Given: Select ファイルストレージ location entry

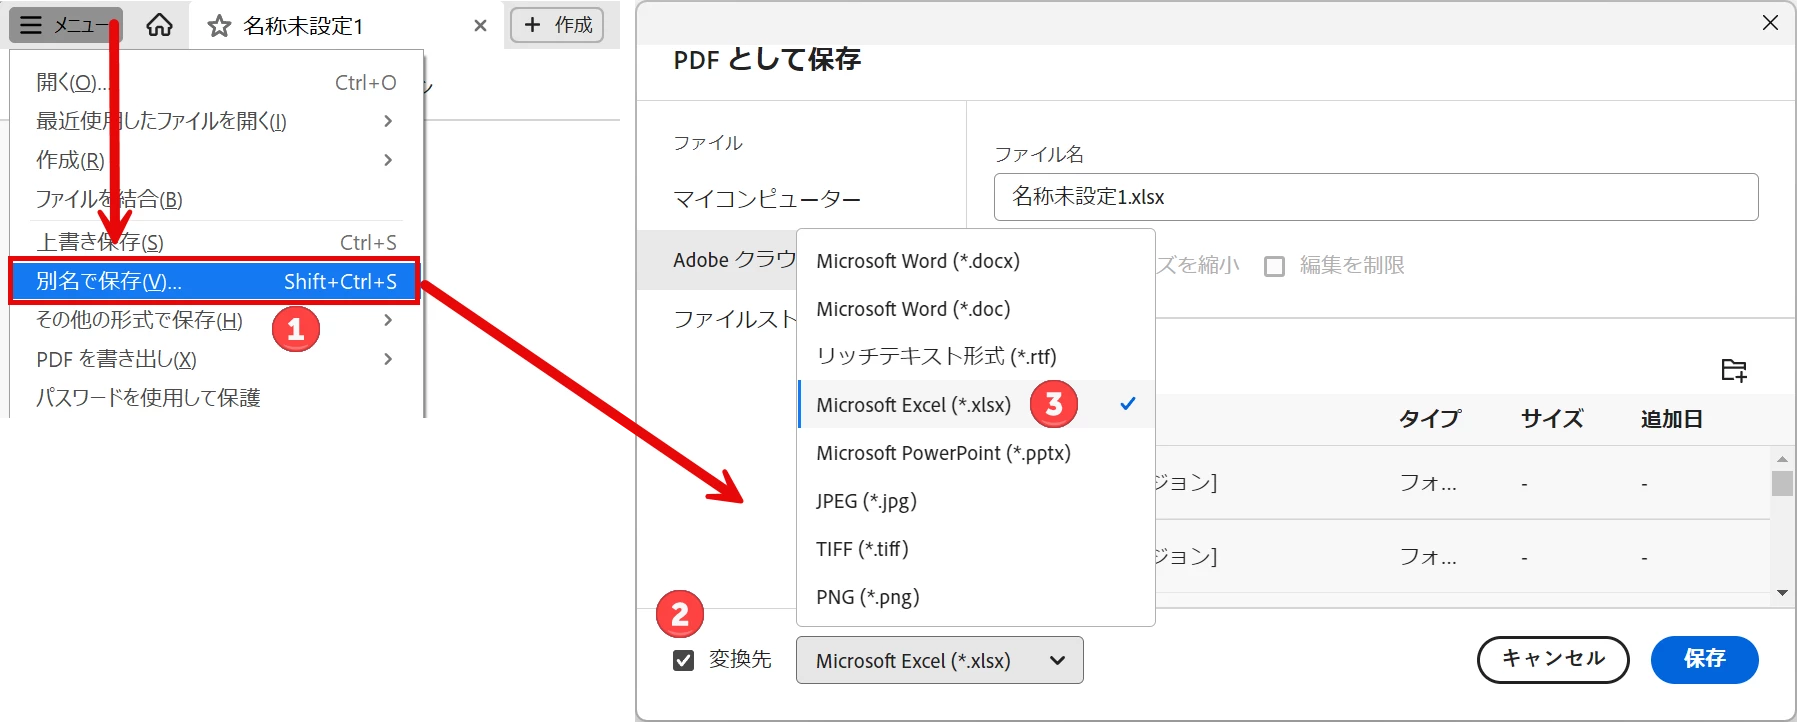Looking at the screenshot, I should (734, 319).
